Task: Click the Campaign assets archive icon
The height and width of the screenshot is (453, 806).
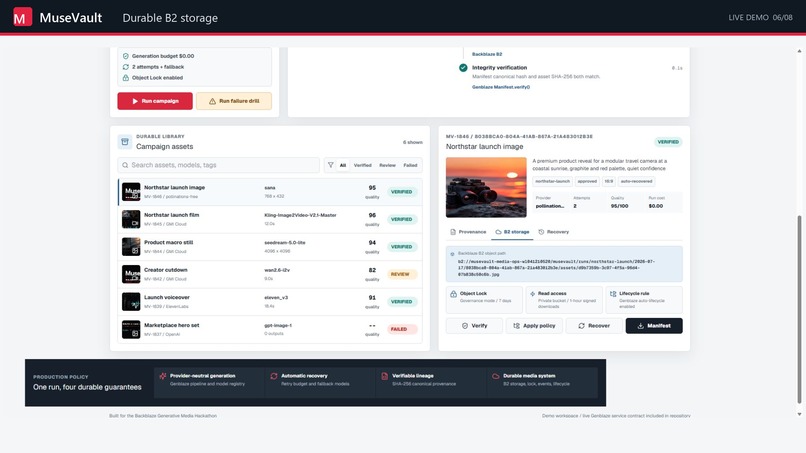Action: (124, 141)
